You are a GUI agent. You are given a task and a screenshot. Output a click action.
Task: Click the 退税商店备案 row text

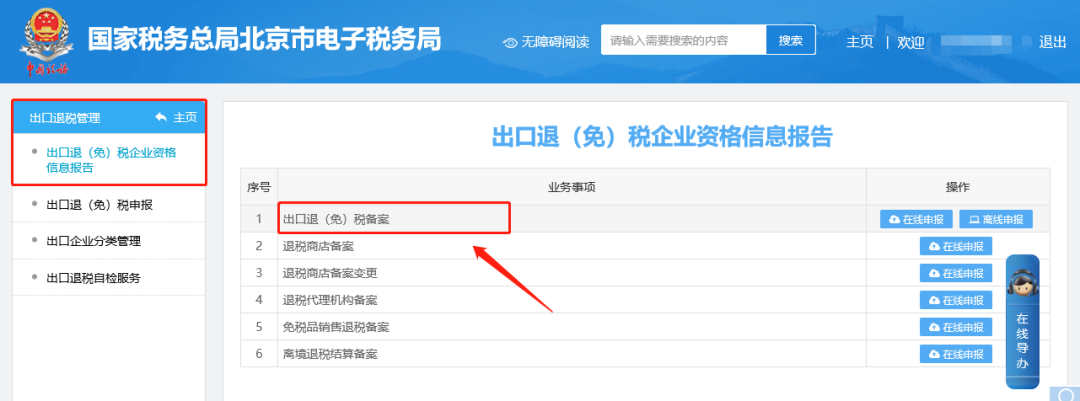(x=318, y=246)
